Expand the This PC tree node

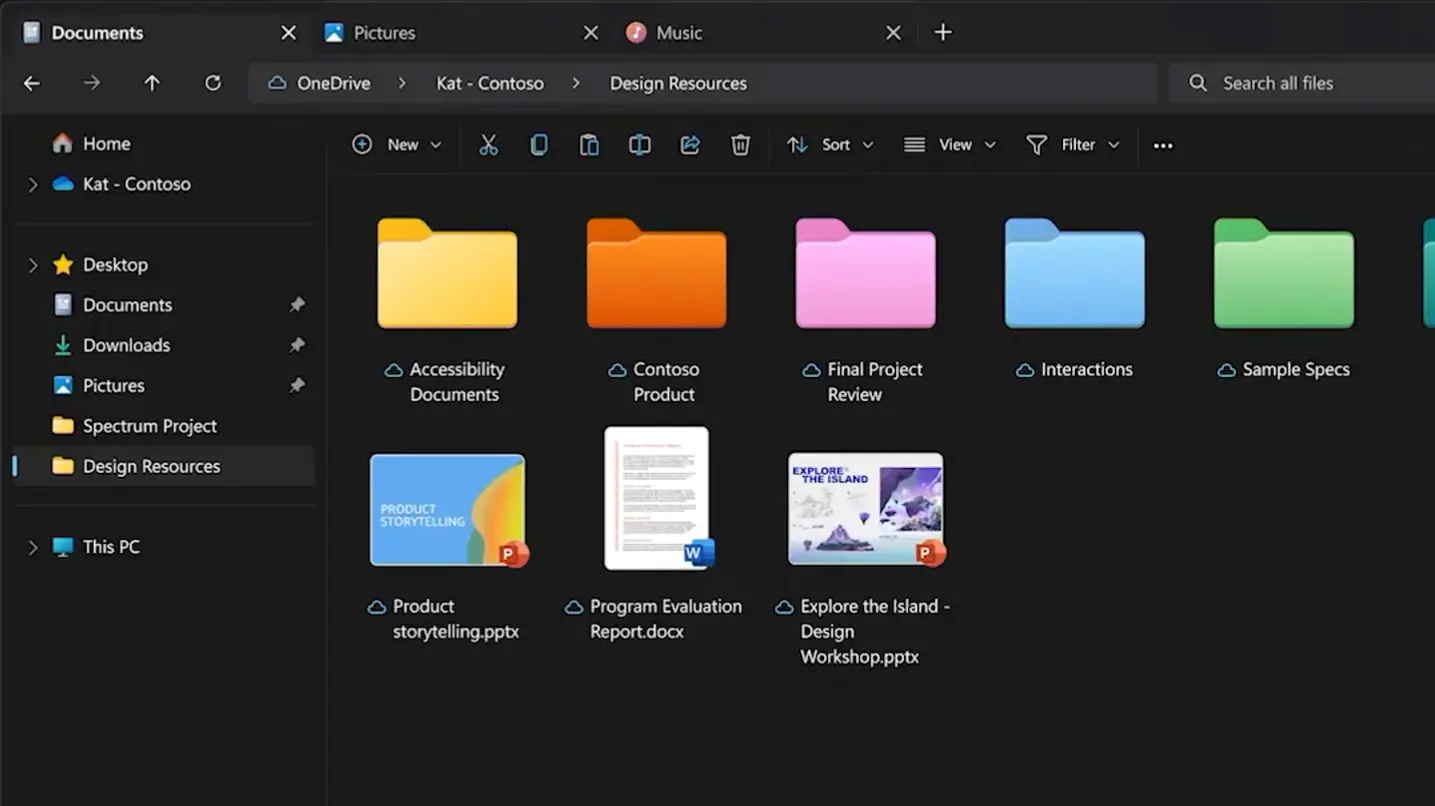[x=33, y=547]
